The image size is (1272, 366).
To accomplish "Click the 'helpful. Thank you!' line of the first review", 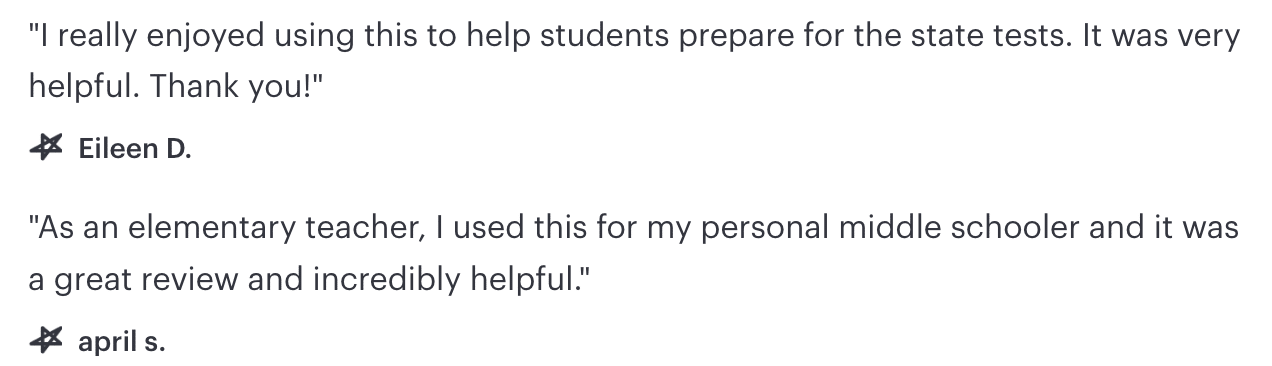I will pos(178,88).
